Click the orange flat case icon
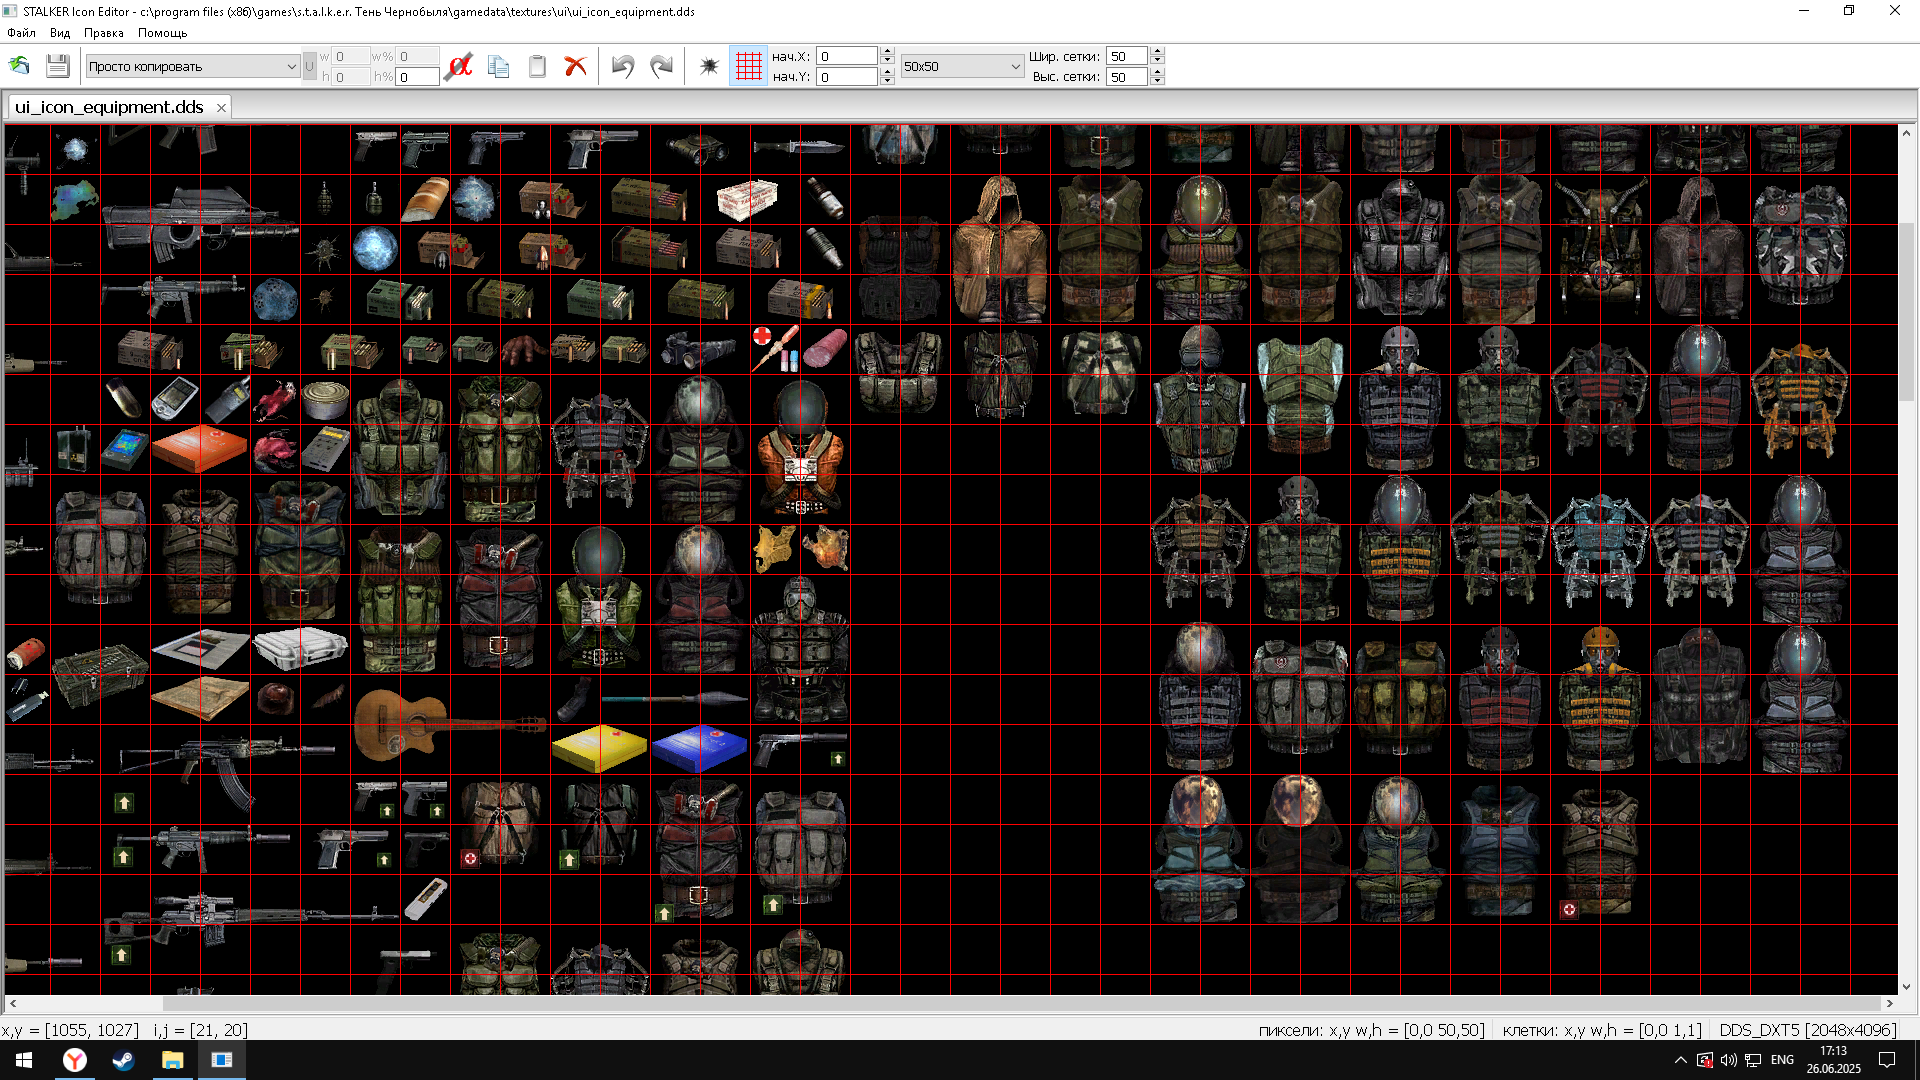The width and height of the screenshot is (1920, 1080). tap(200, 449)
